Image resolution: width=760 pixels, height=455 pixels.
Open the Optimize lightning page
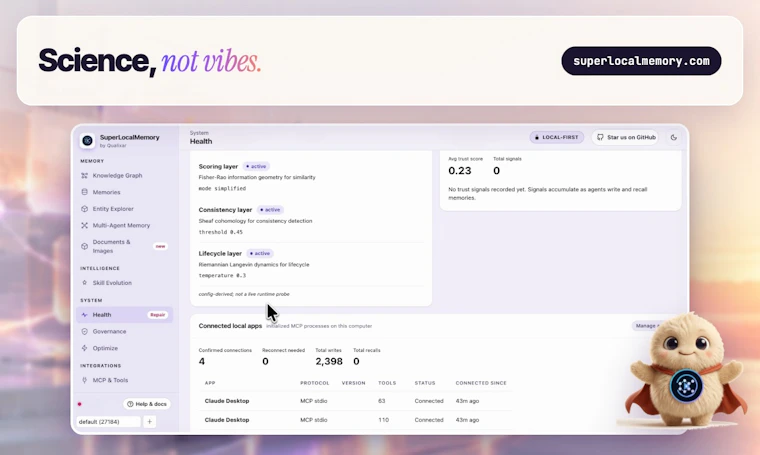coord(105,348)
